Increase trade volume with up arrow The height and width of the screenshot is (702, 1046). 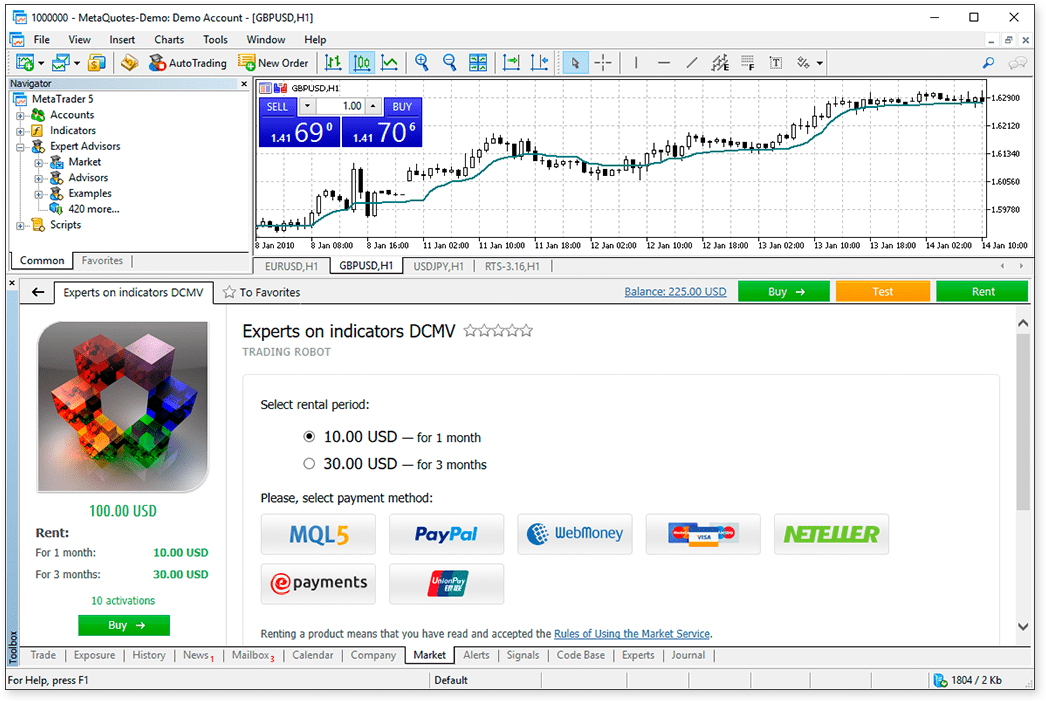click(x=374, y=106)
